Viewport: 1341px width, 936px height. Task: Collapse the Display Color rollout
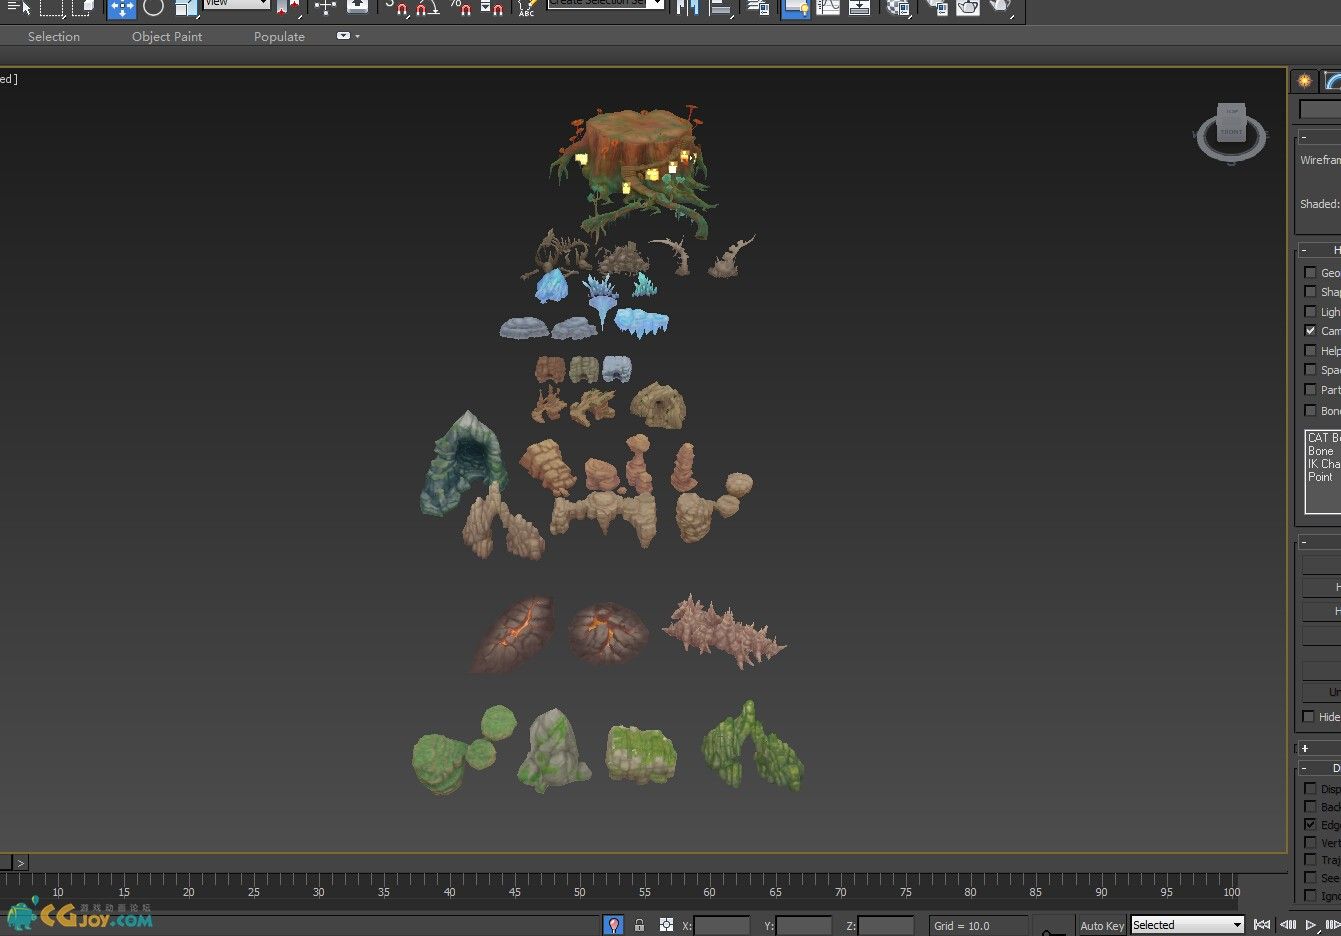pyautogui.click(x=1319, y=136)
